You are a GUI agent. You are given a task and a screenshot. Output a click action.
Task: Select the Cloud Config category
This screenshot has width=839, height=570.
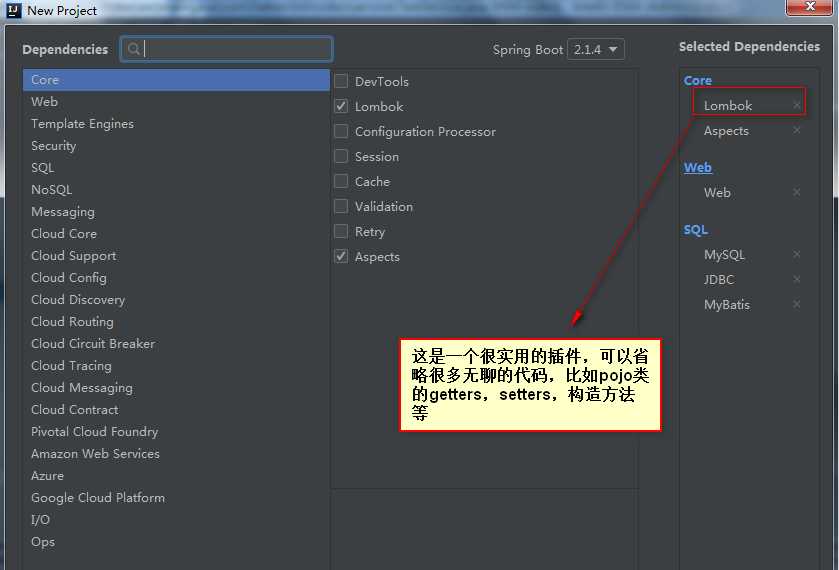pyautogui.click(x=176, y=277)
